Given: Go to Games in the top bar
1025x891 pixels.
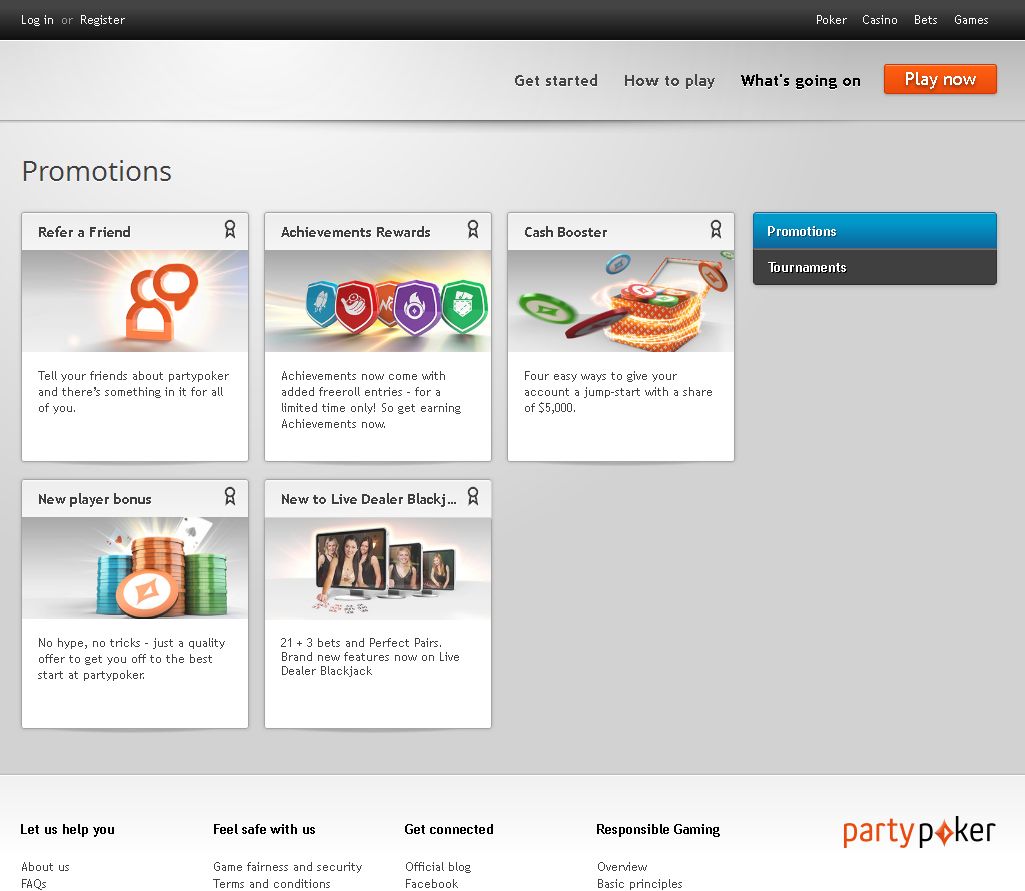Looking at the screenshot, I should pos(971,20).
